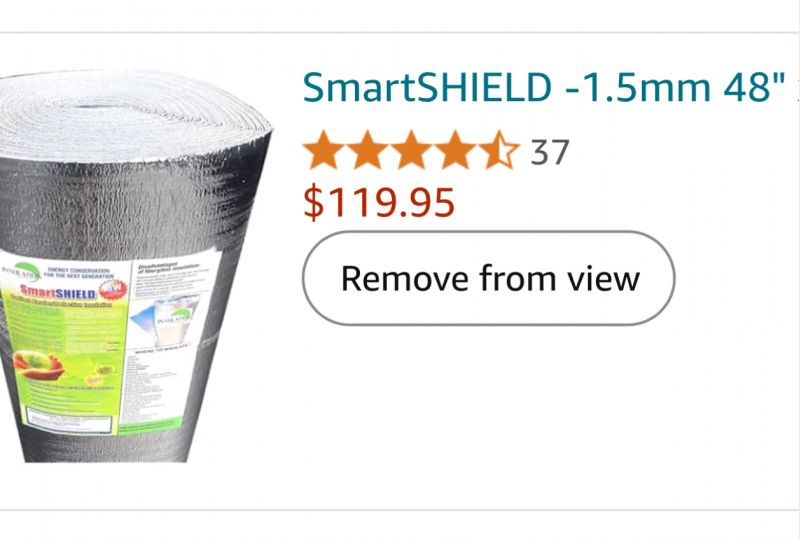The height and width of the screenshot is (539, 800).
Task: Click the first orange rating star
Action: coord(323,150)
